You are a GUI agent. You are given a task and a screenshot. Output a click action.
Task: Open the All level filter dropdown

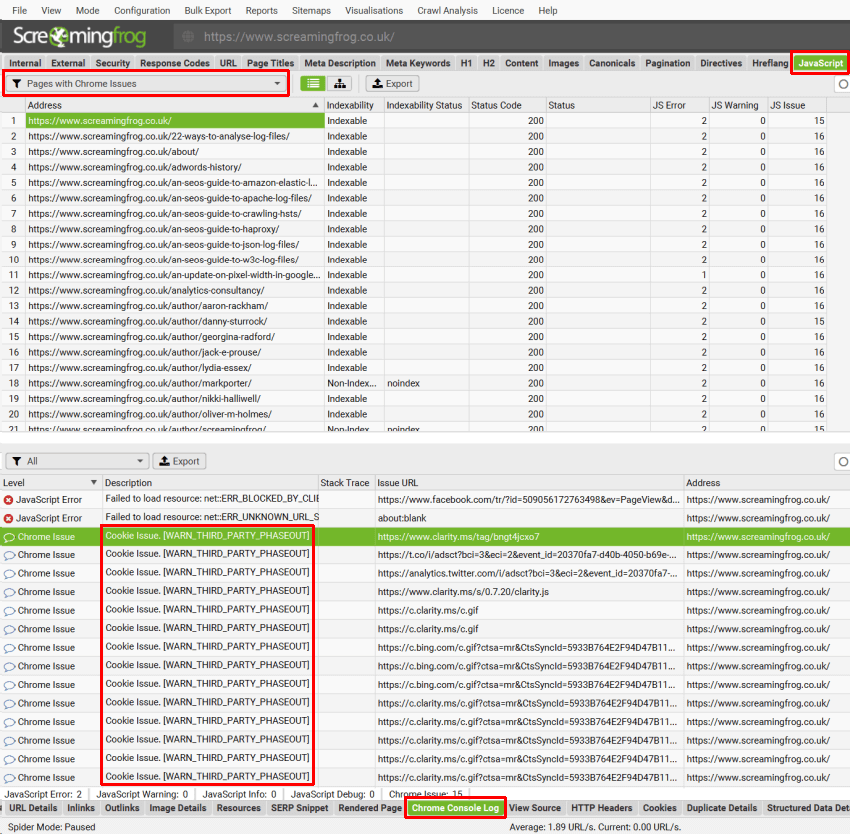pyautogui.click(x=77, y=461)
